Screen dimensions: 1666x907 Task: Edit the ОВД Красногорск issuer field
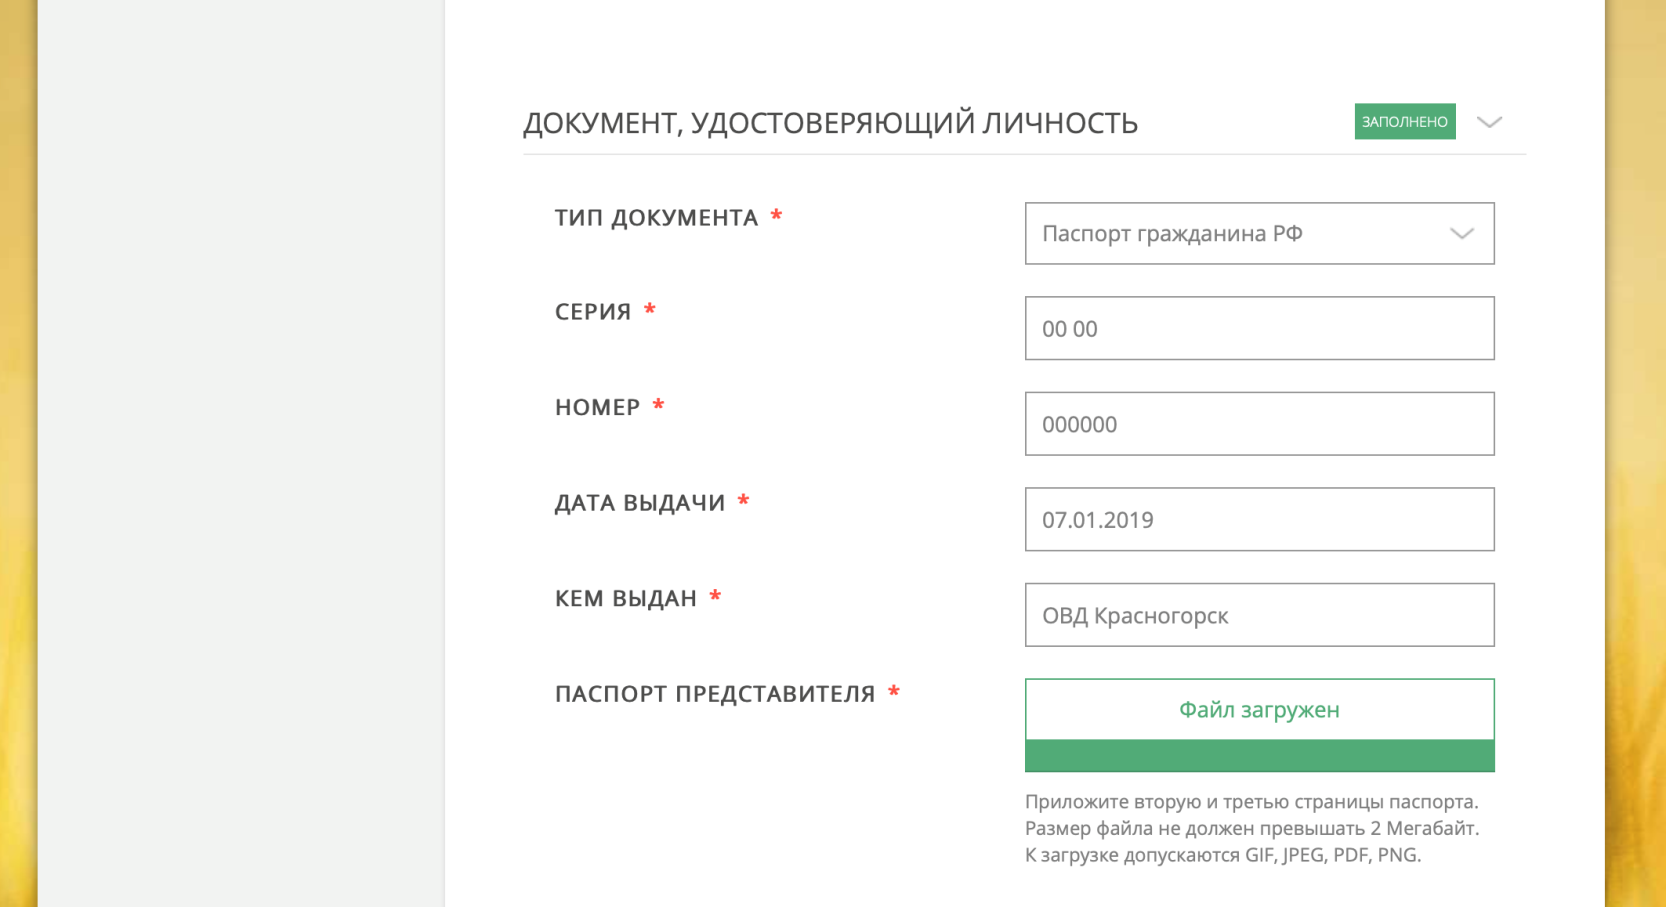tap(1259, 615)
